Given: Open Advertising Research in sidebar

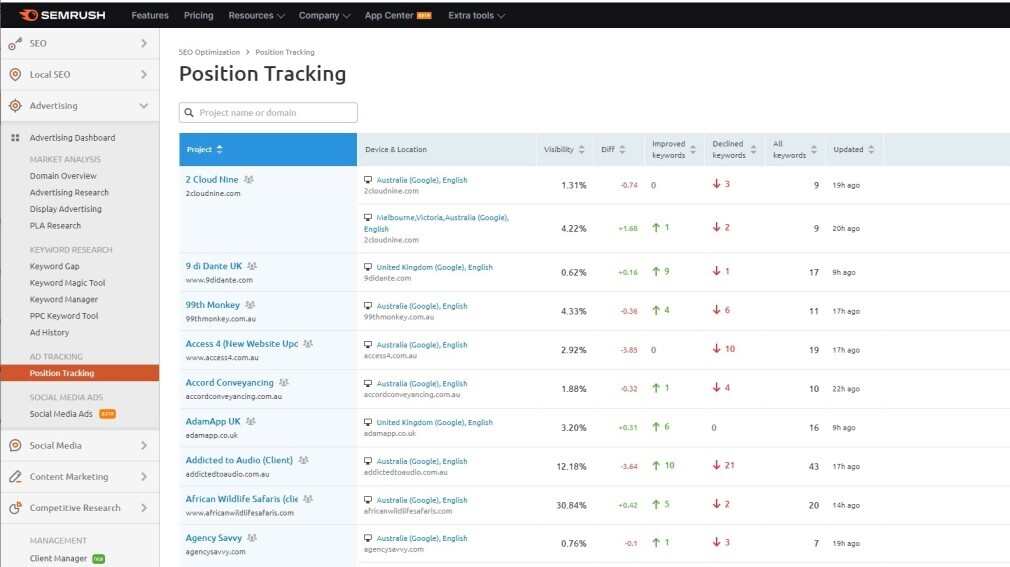Looking at the screenshot, I should [x=69, y=193].
